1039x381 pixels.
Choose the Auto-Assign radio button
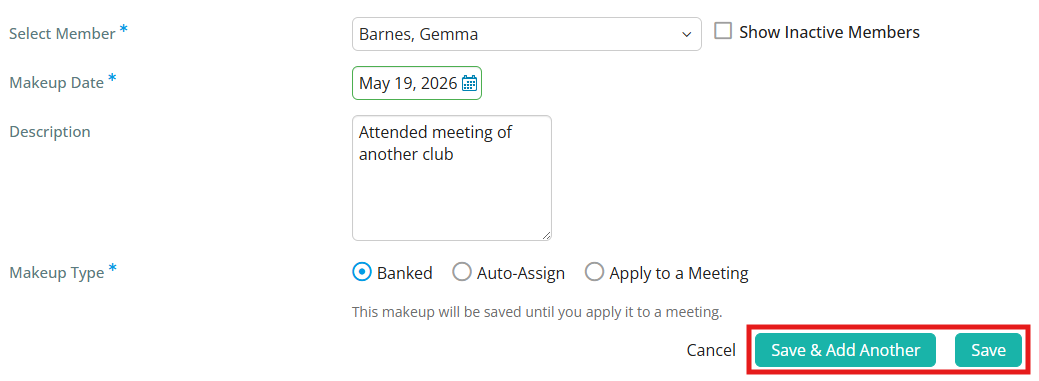coord(461,272)
